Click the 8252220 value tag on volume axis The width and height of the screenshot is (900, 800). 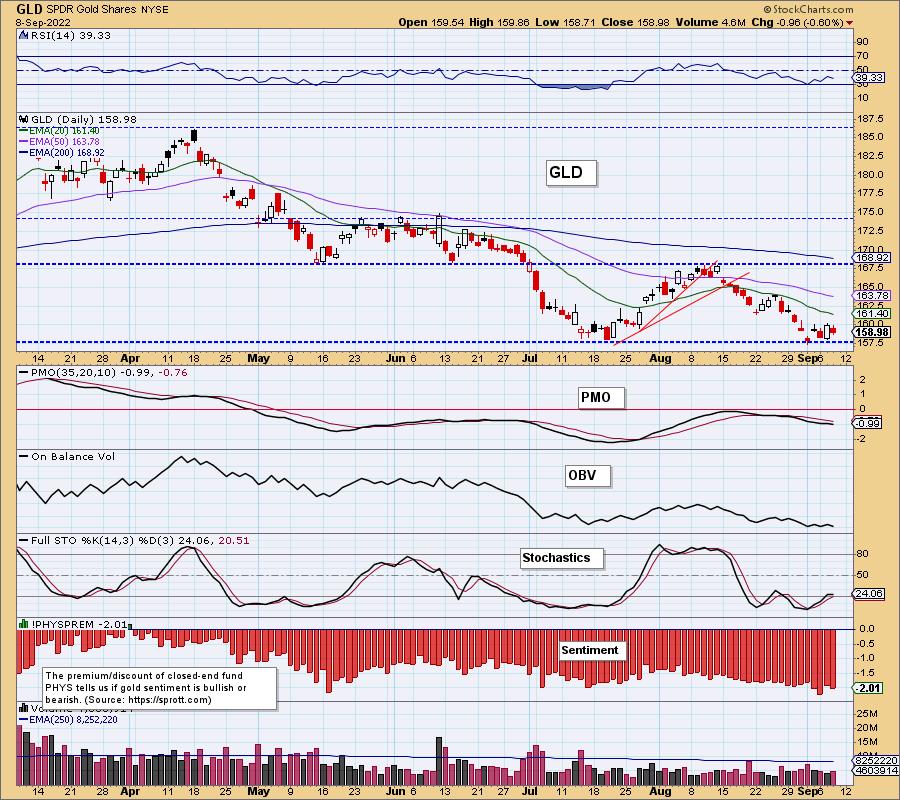point(875,760)
